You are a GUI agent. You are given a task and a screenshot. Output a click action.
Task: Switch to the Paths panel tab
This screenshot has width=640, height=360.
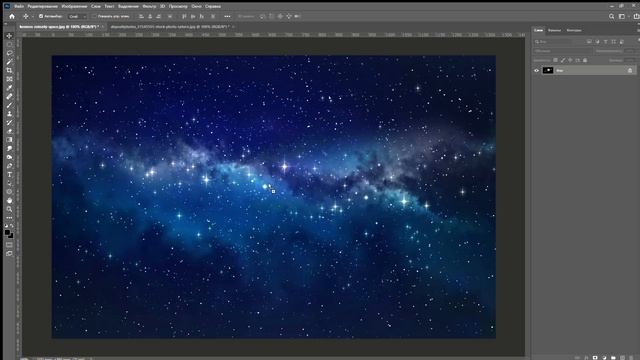click(x=574, y=30)
